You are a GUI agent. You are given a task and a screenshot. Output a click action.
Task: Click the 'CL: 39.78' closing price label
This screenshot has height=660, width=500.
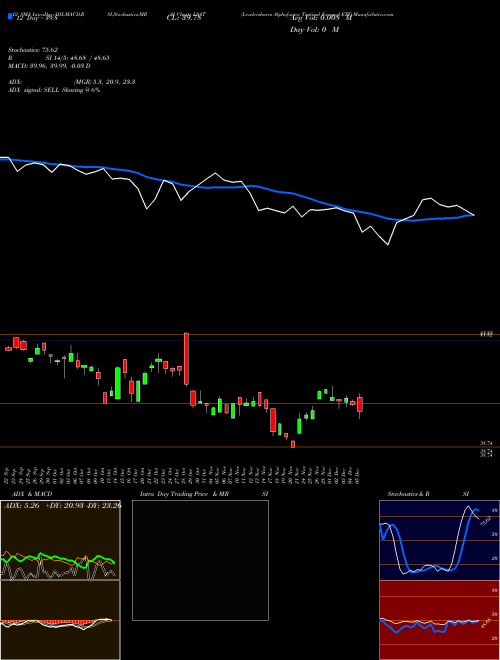pyautogui.click(x=184, y=19)
